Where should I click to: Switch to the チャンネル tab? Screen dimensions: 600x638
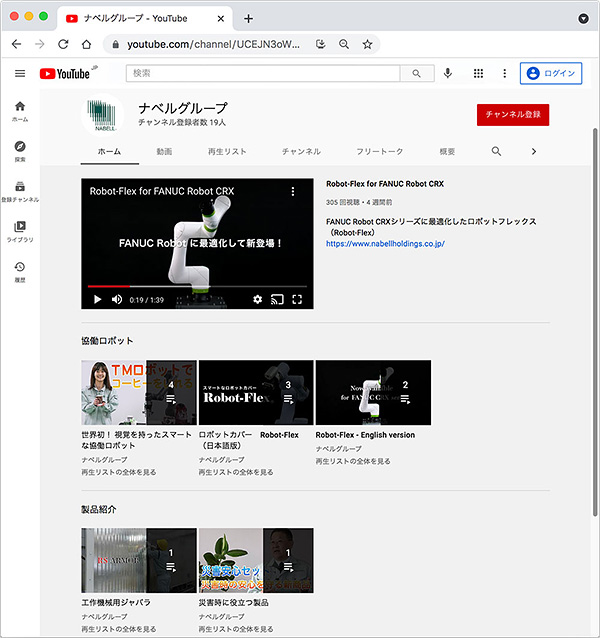click(x=301, y=152)
